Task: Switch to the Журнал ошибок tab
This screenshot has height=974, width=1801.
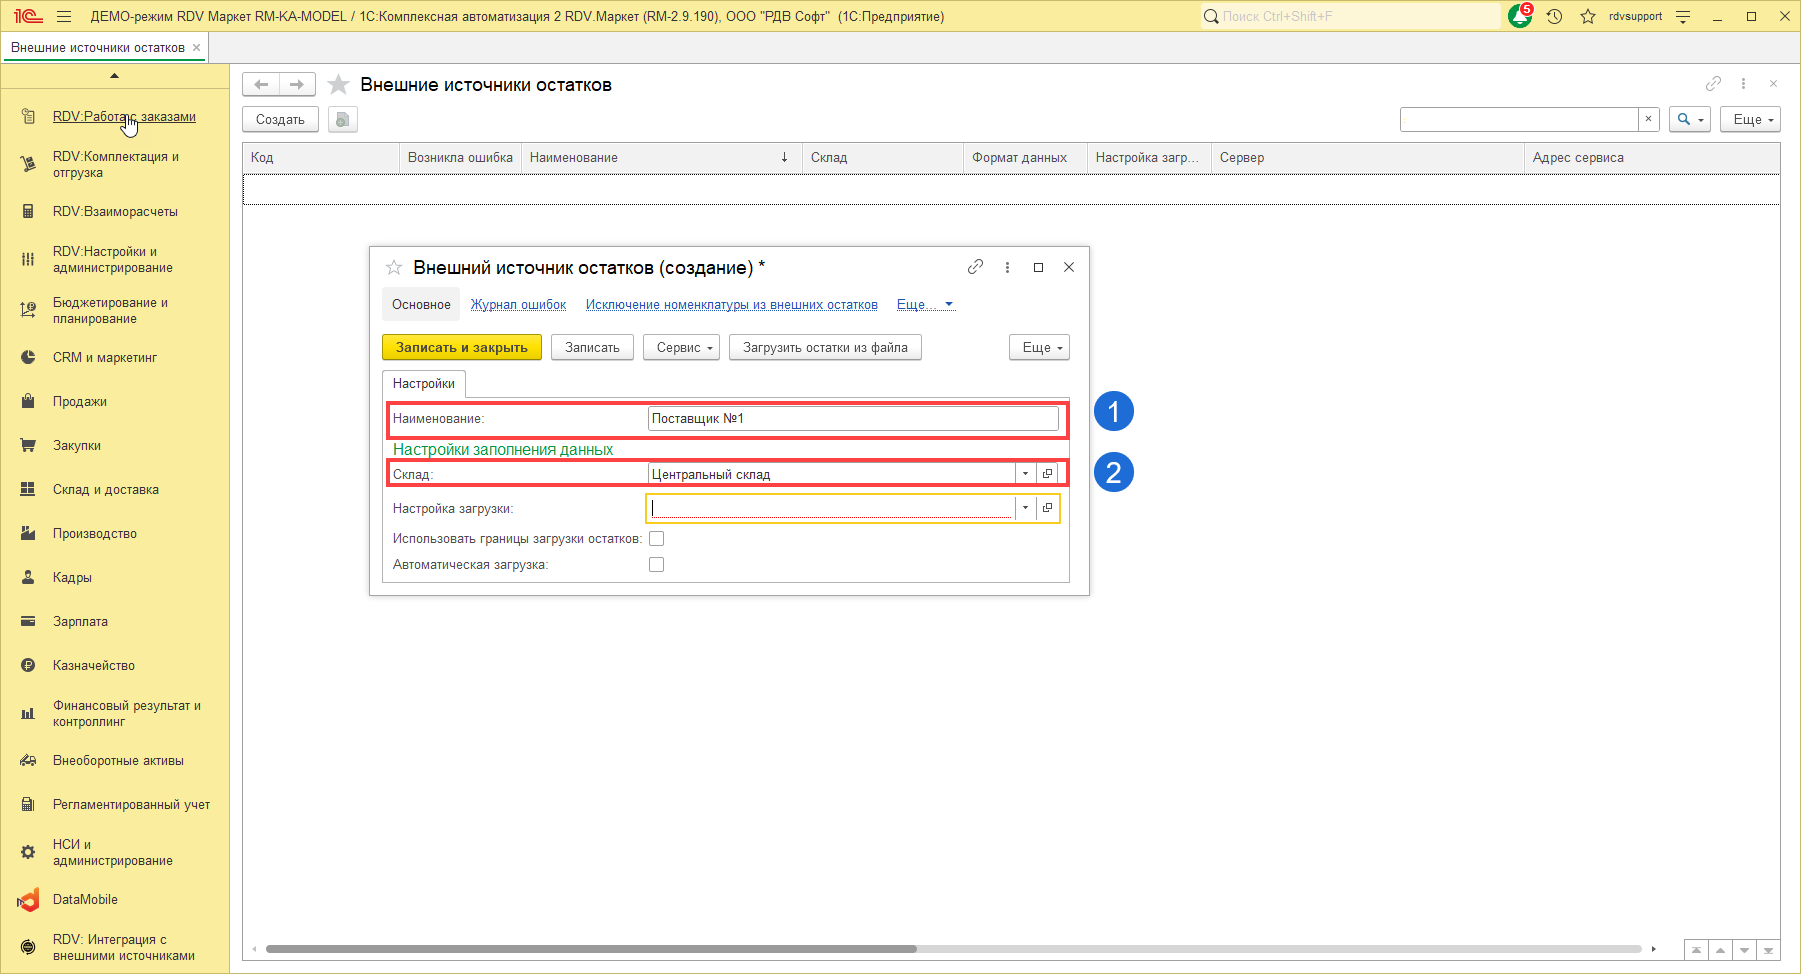Action: (x=518, y=305)
